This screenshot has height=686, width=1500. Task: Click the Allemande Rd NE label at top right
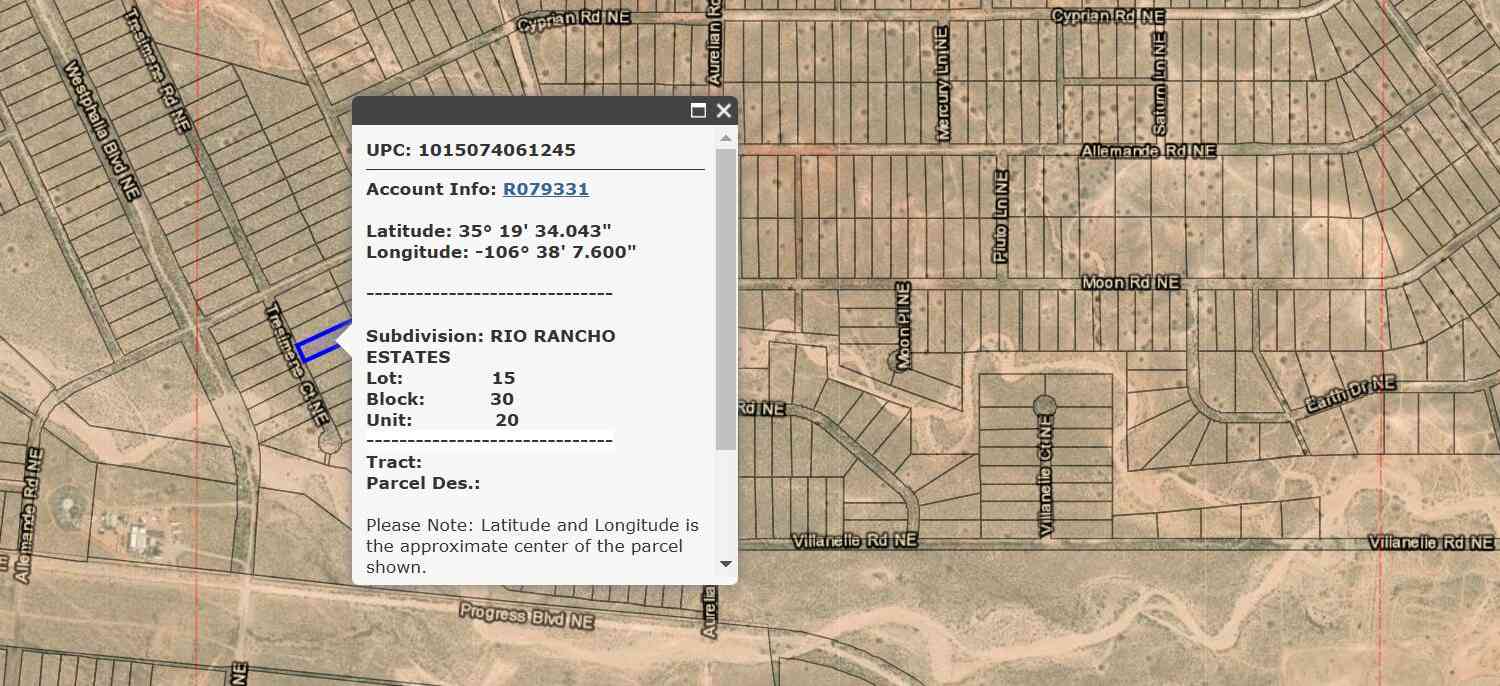1148,151
